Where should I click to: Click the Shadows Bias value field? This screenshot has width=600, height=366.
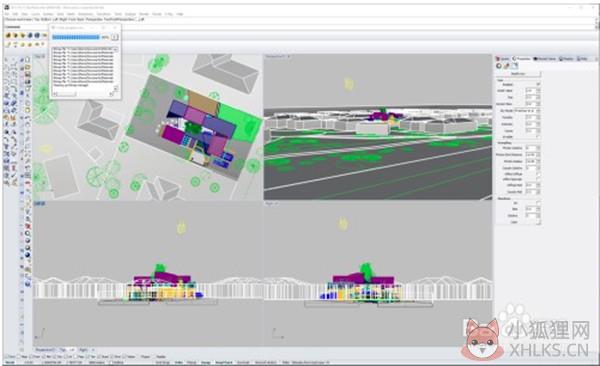point(530,209)
